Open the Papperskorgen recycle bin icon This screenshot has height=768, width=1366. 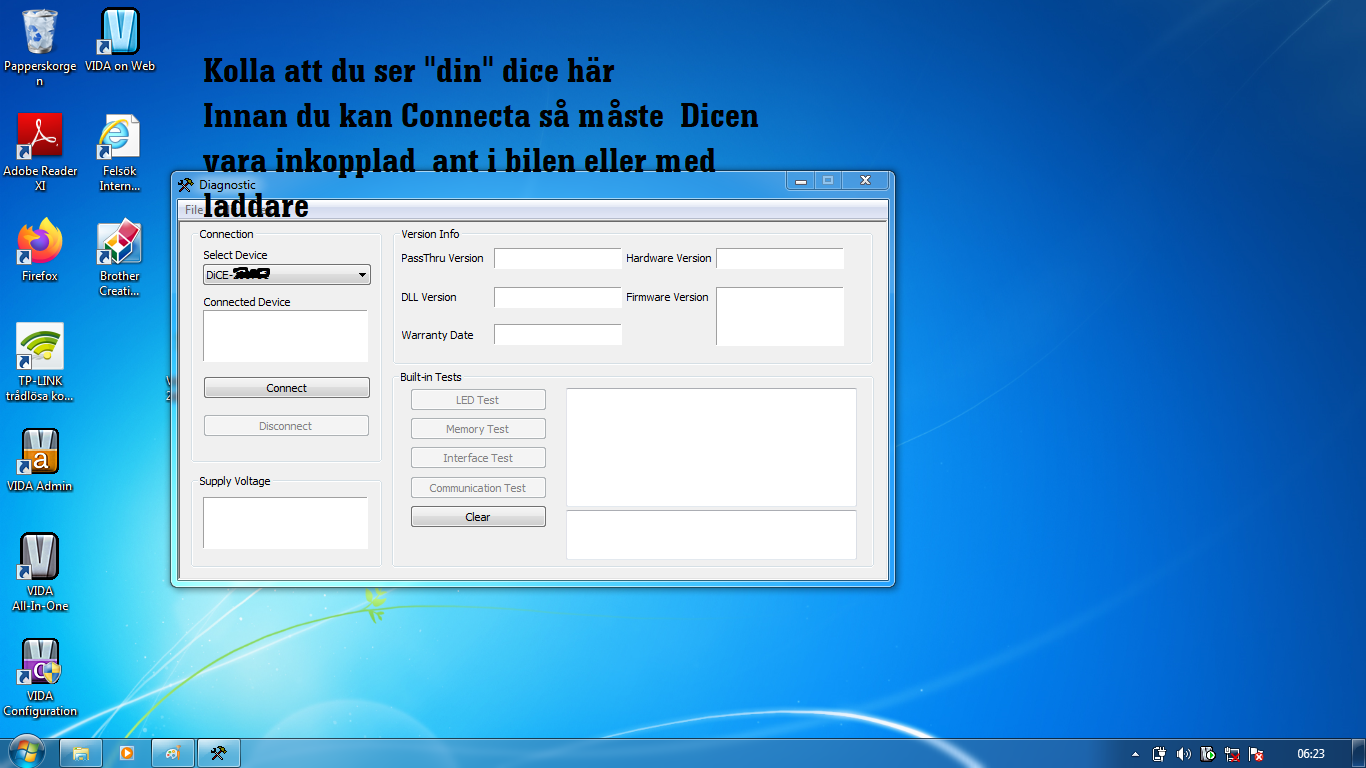pos(40,47)
